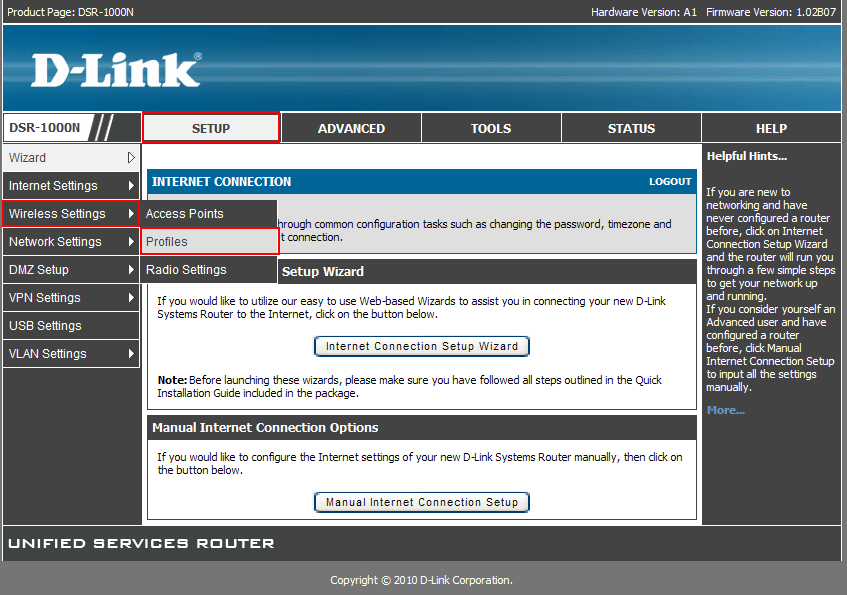847x595 pixels.
Task: Expand the VPN Settings arrow
Action: tap(131, 298)
